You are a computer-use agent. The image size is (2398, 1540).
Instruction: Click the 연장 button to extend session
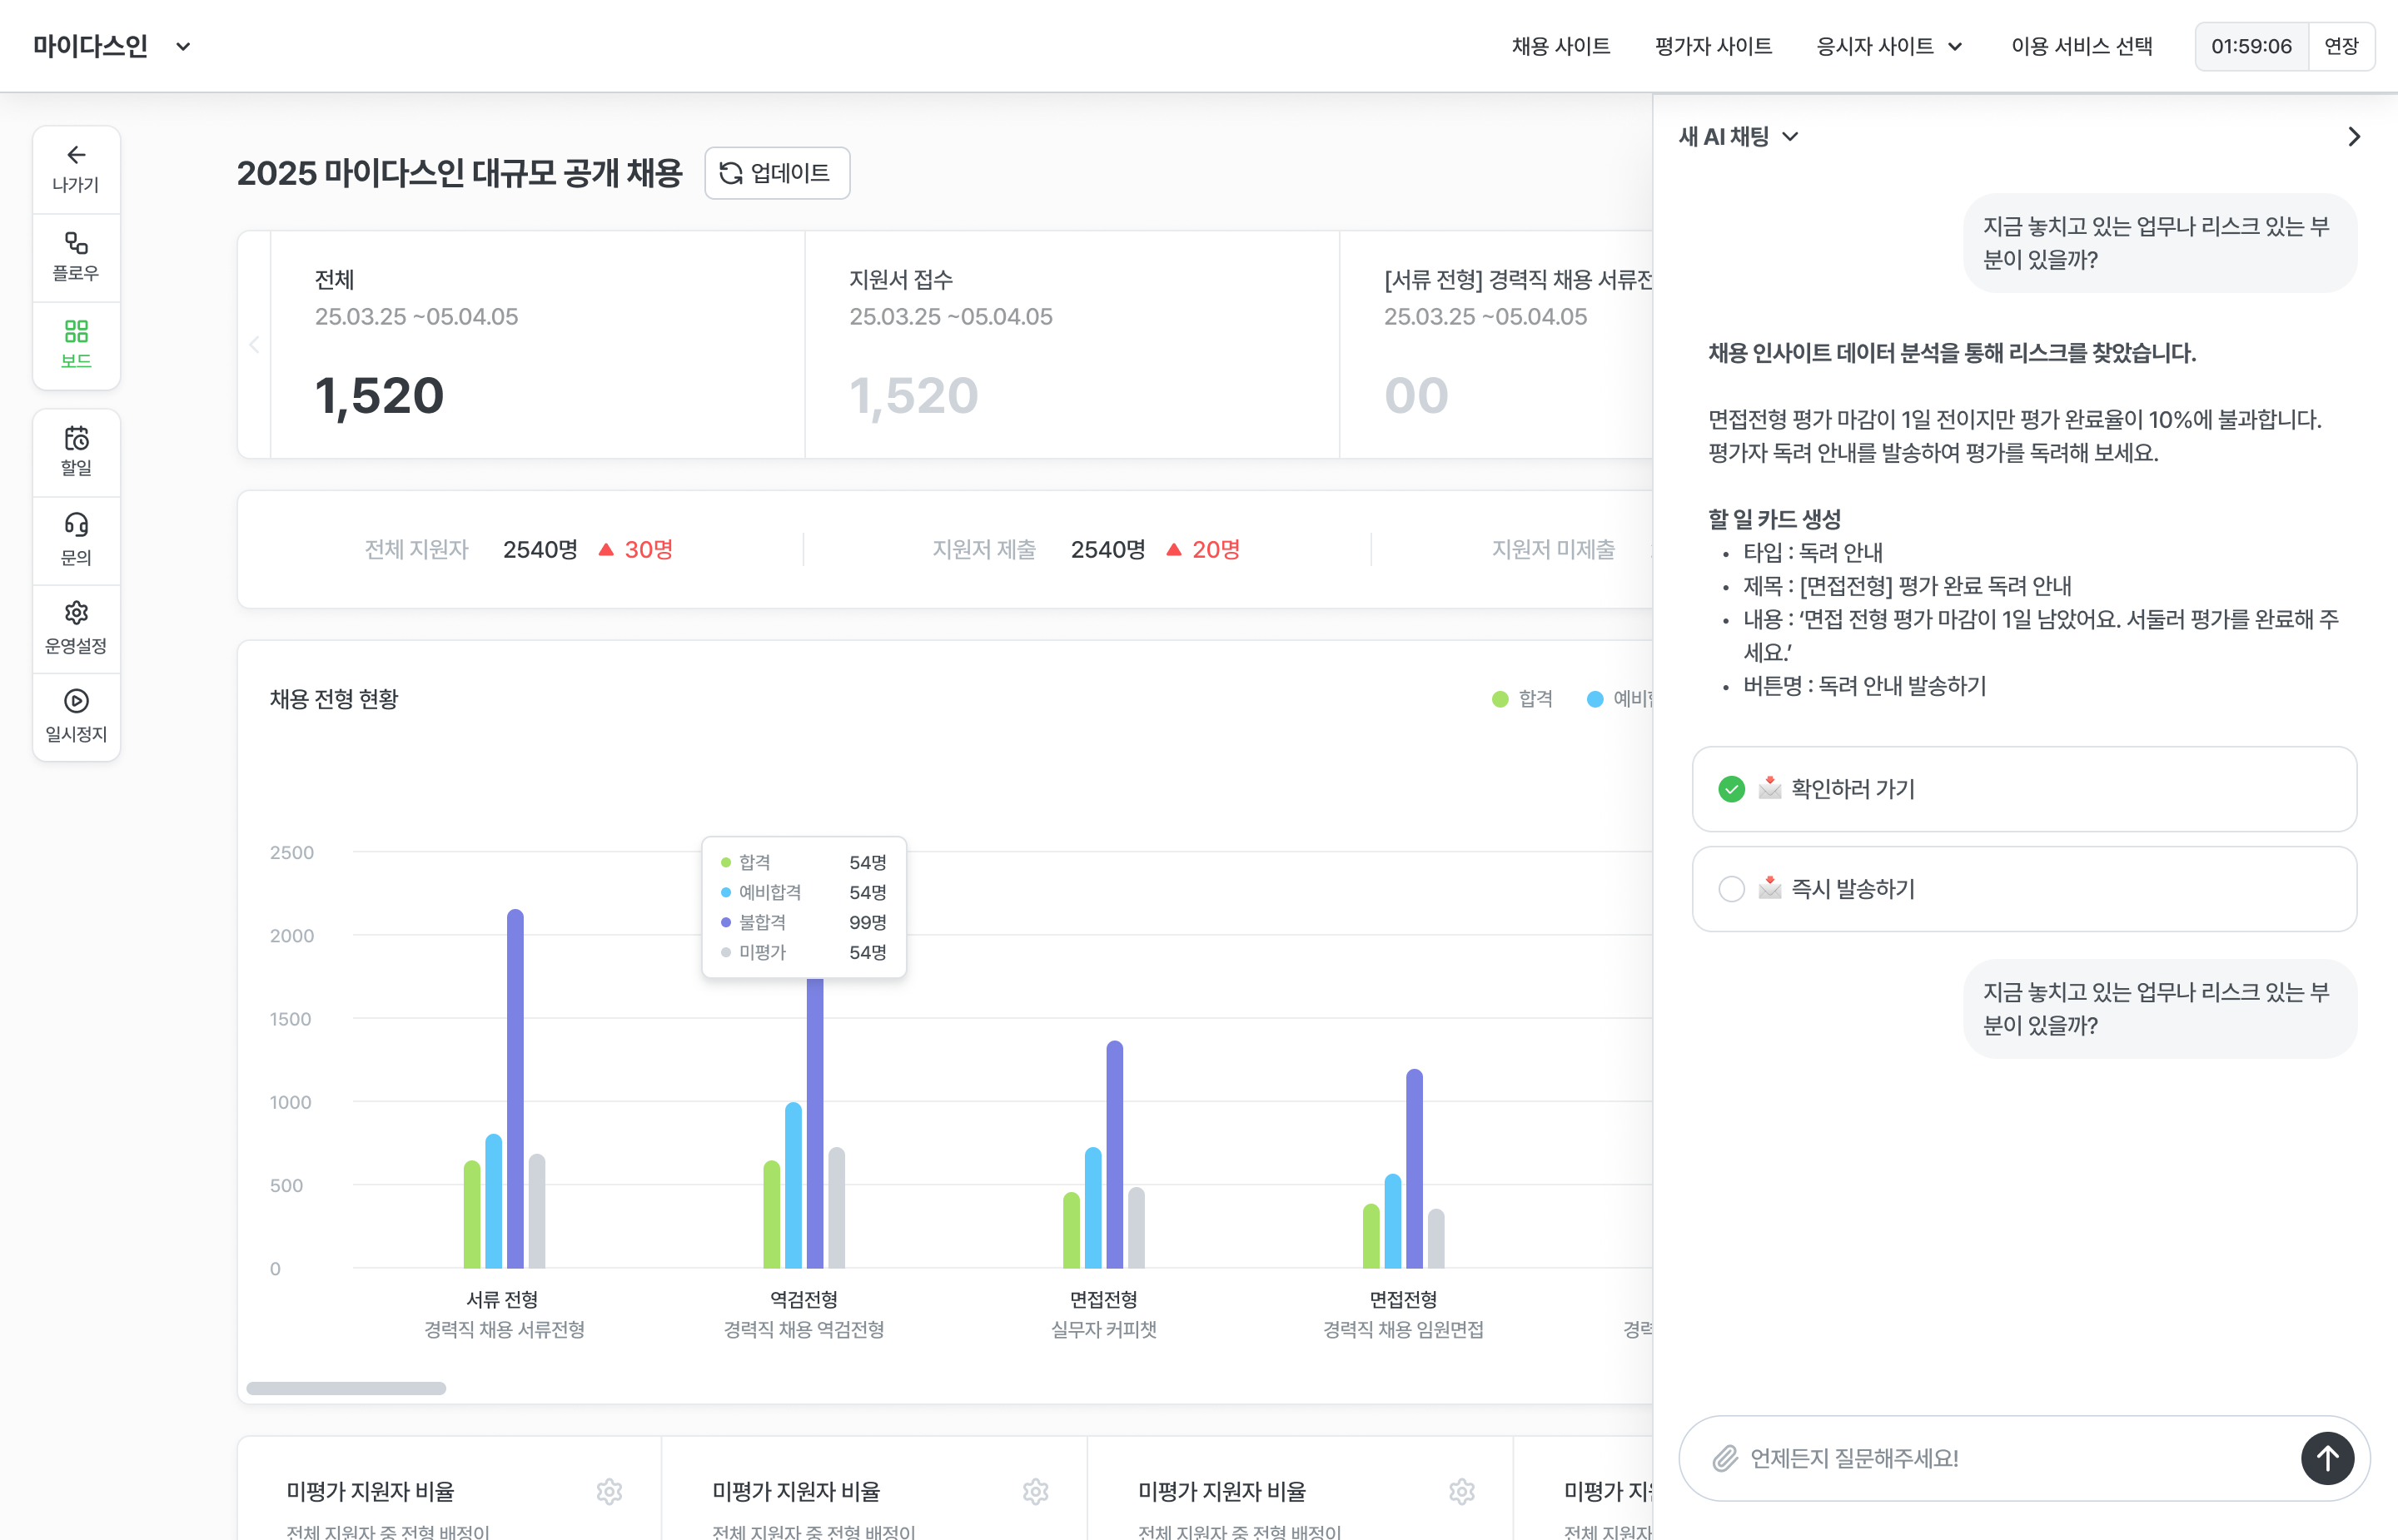click(x=2341, y=46)
